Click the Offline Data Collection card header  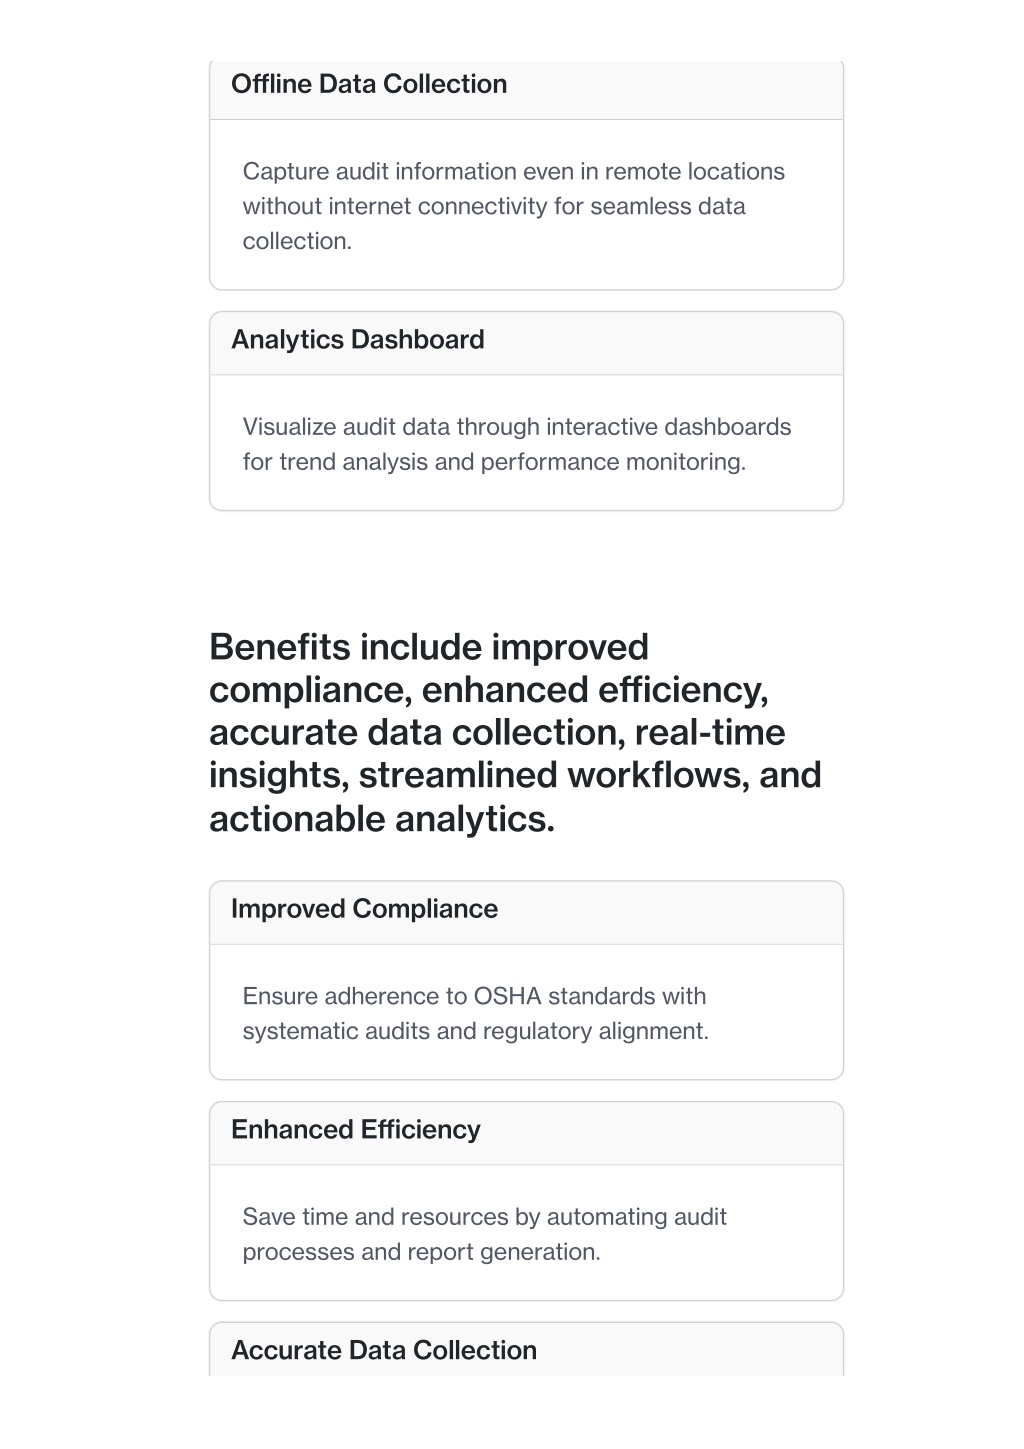click(x=526, y=88)
